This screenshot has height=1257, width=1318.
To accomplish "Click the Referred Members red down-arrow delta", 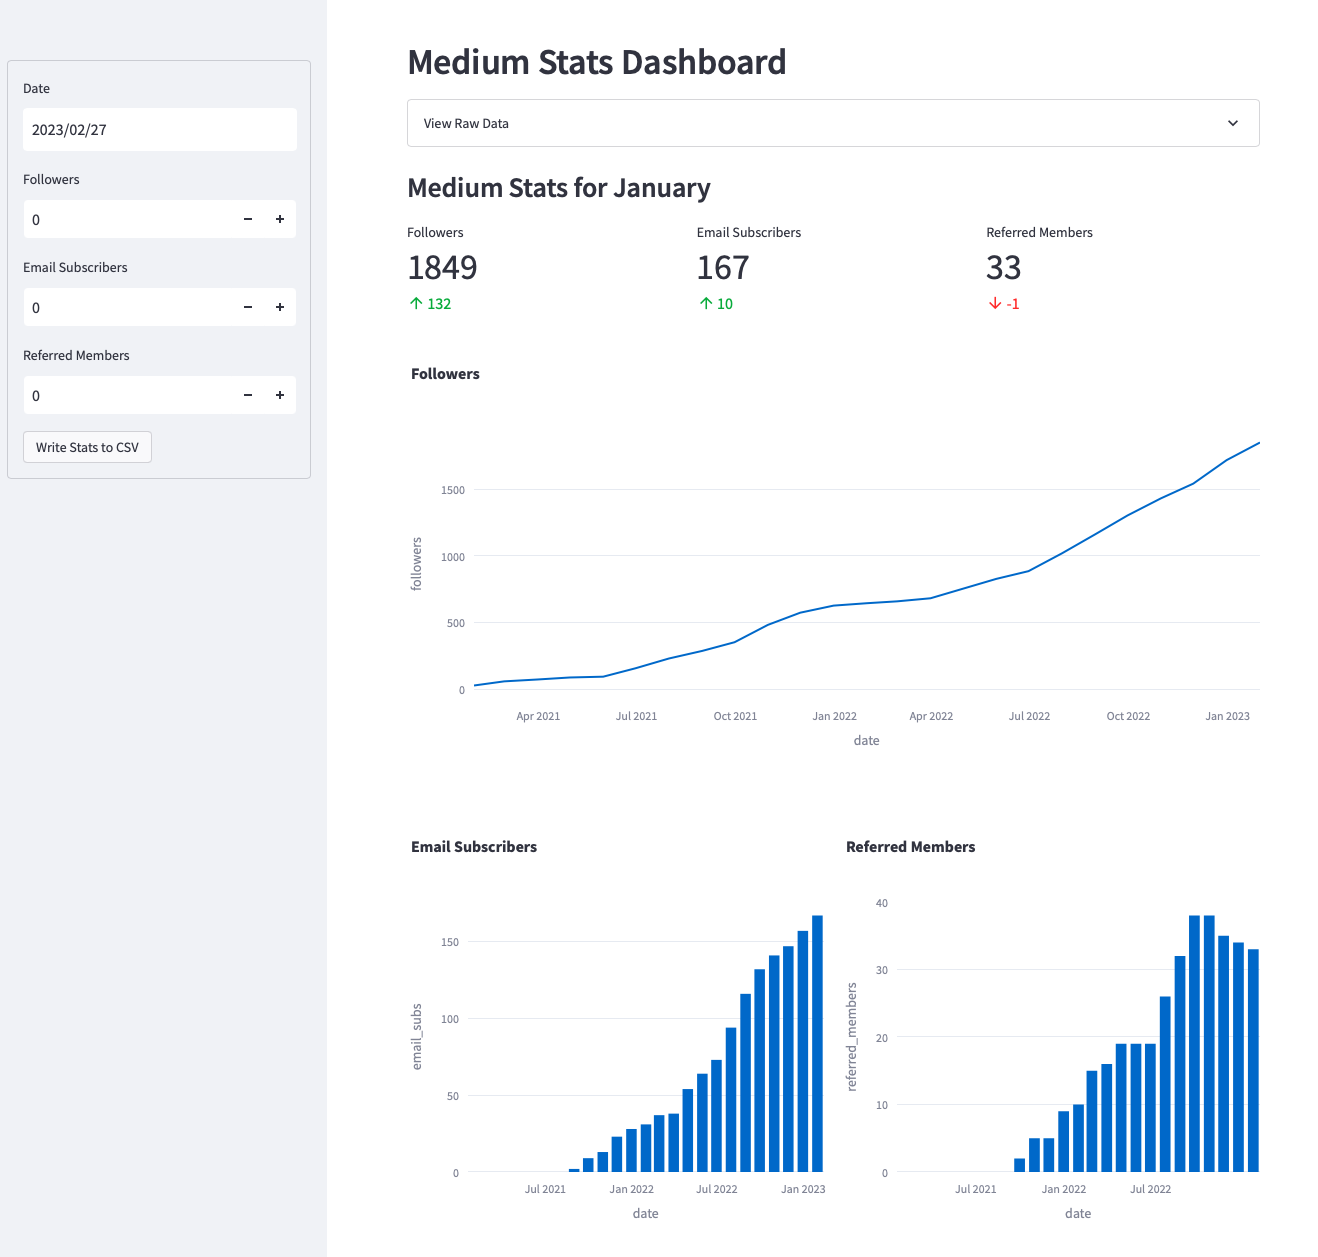I will coord(1004,304).
